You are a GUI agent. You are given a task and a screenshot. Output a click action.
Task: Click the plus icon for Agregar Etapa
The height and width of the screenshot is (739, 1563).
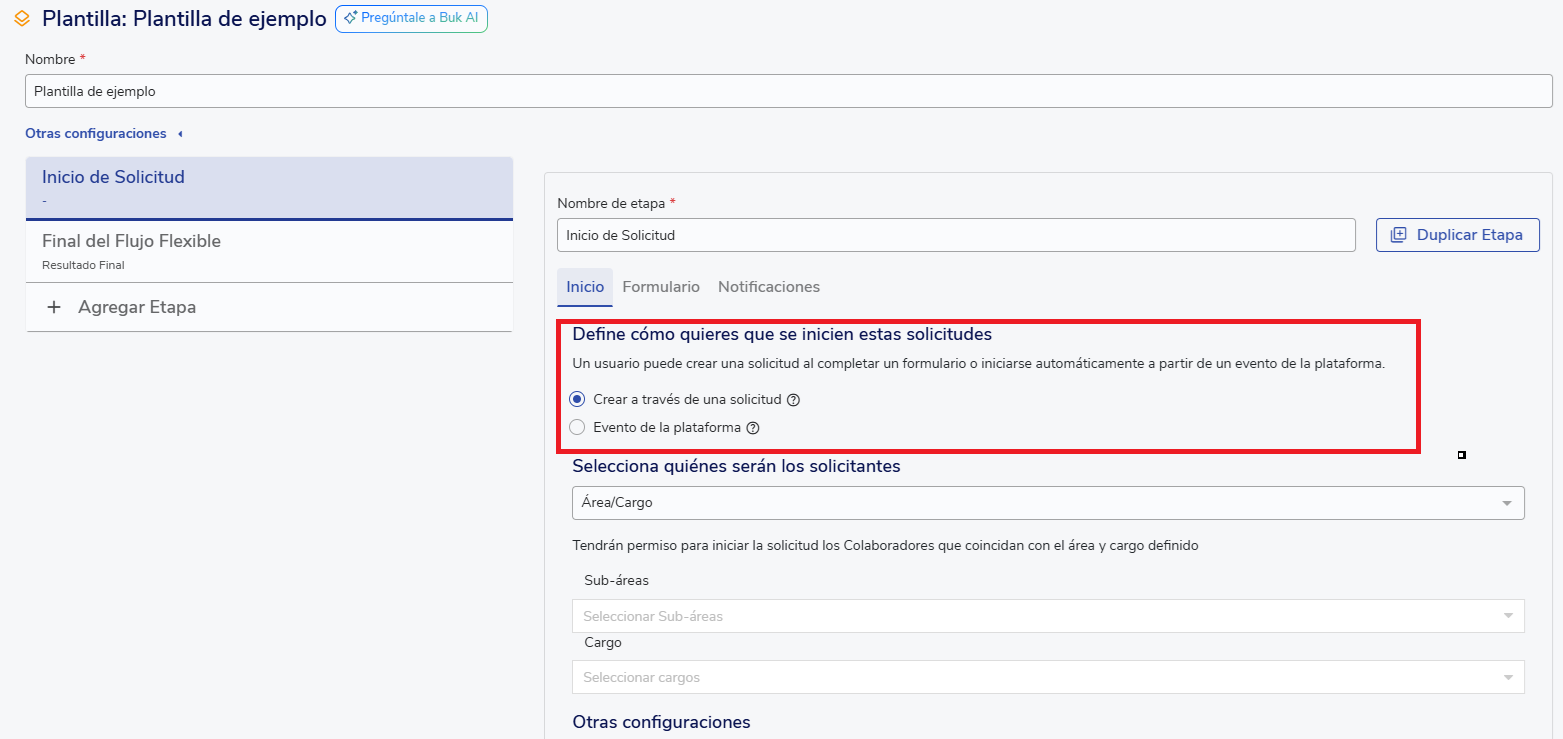click(54, 307)
